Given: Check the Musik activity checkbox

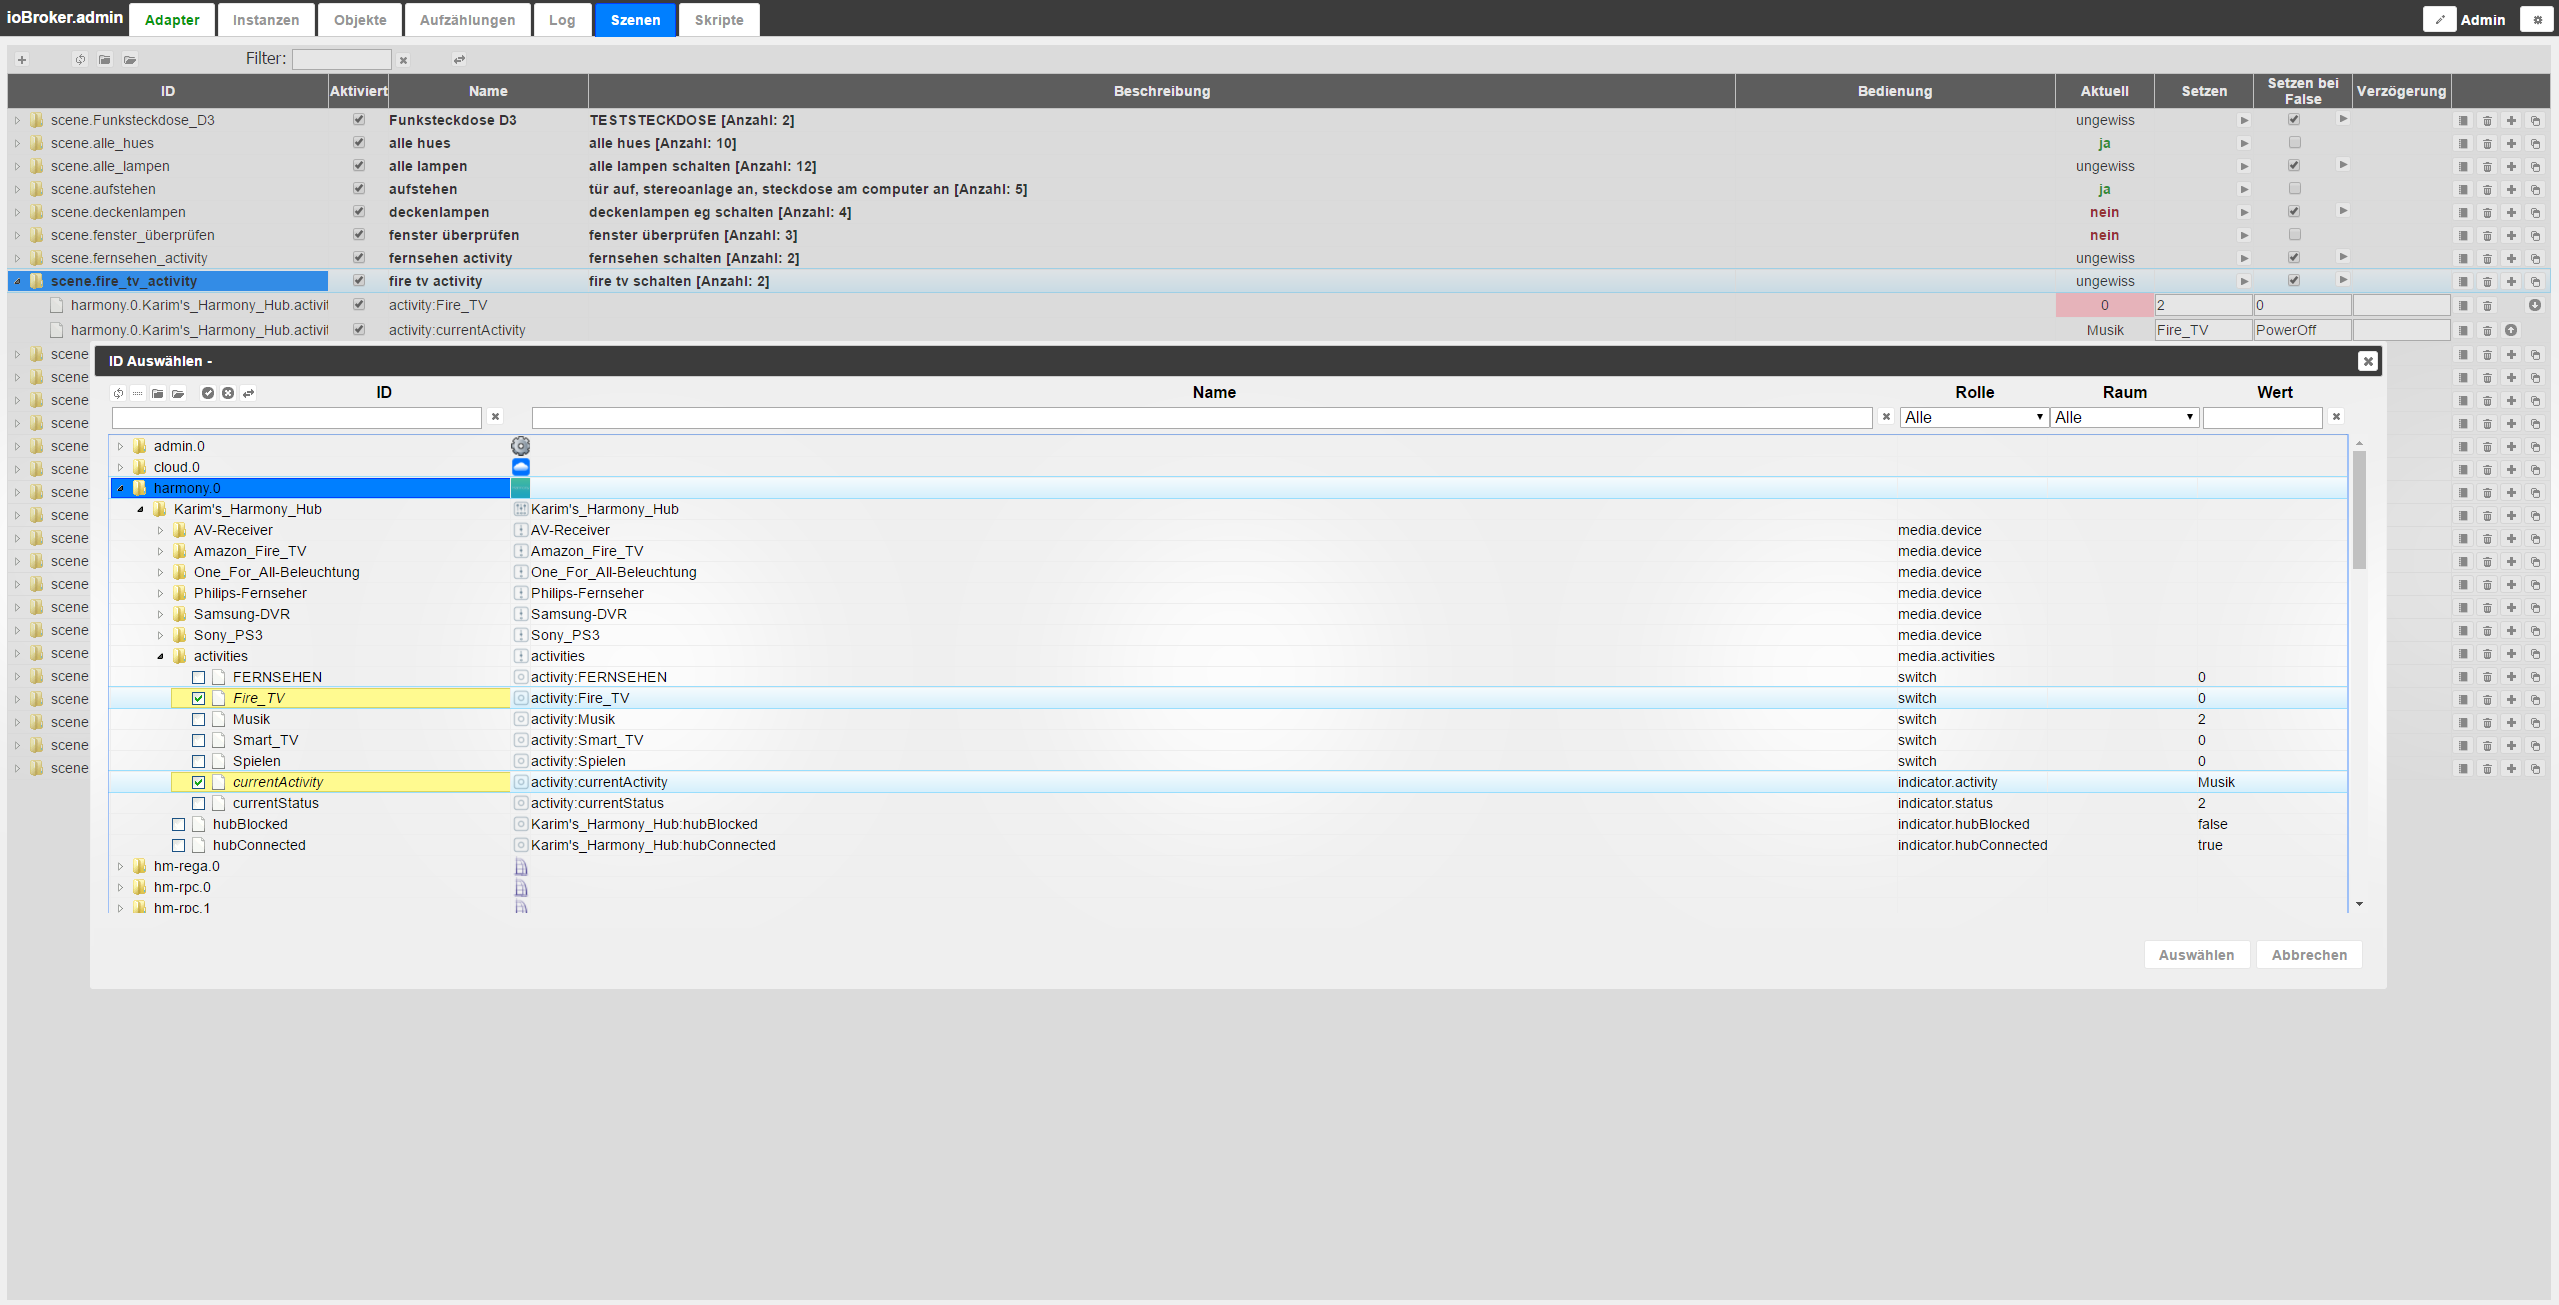Looking at the screenshot, I should [x=198, y=720].
